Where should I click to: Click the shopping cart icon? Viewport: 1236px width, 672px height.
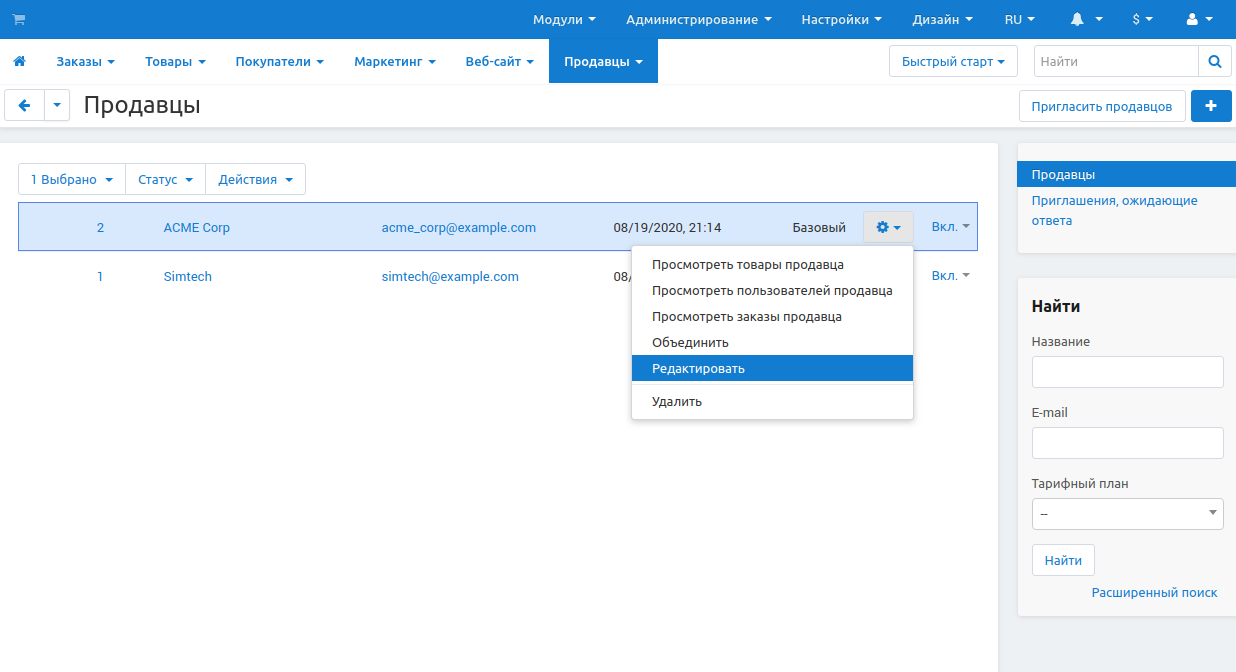coord(19,20)
